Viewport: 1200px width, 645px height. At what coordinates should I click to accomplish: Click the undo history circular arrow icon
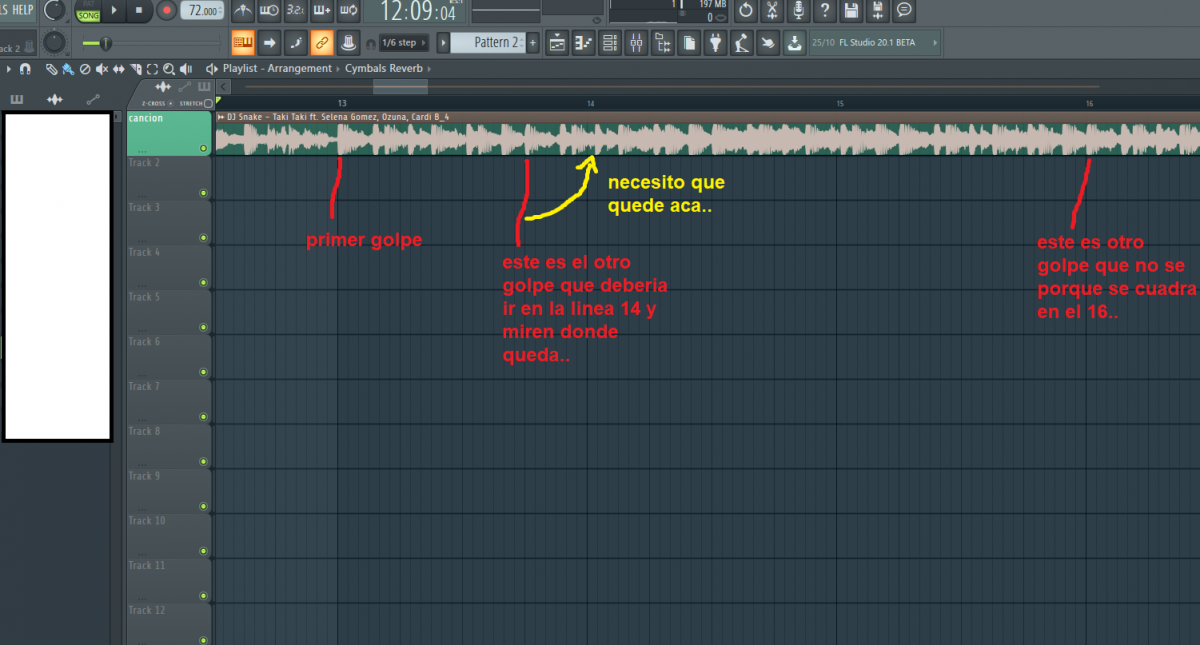tap(746, 11)
